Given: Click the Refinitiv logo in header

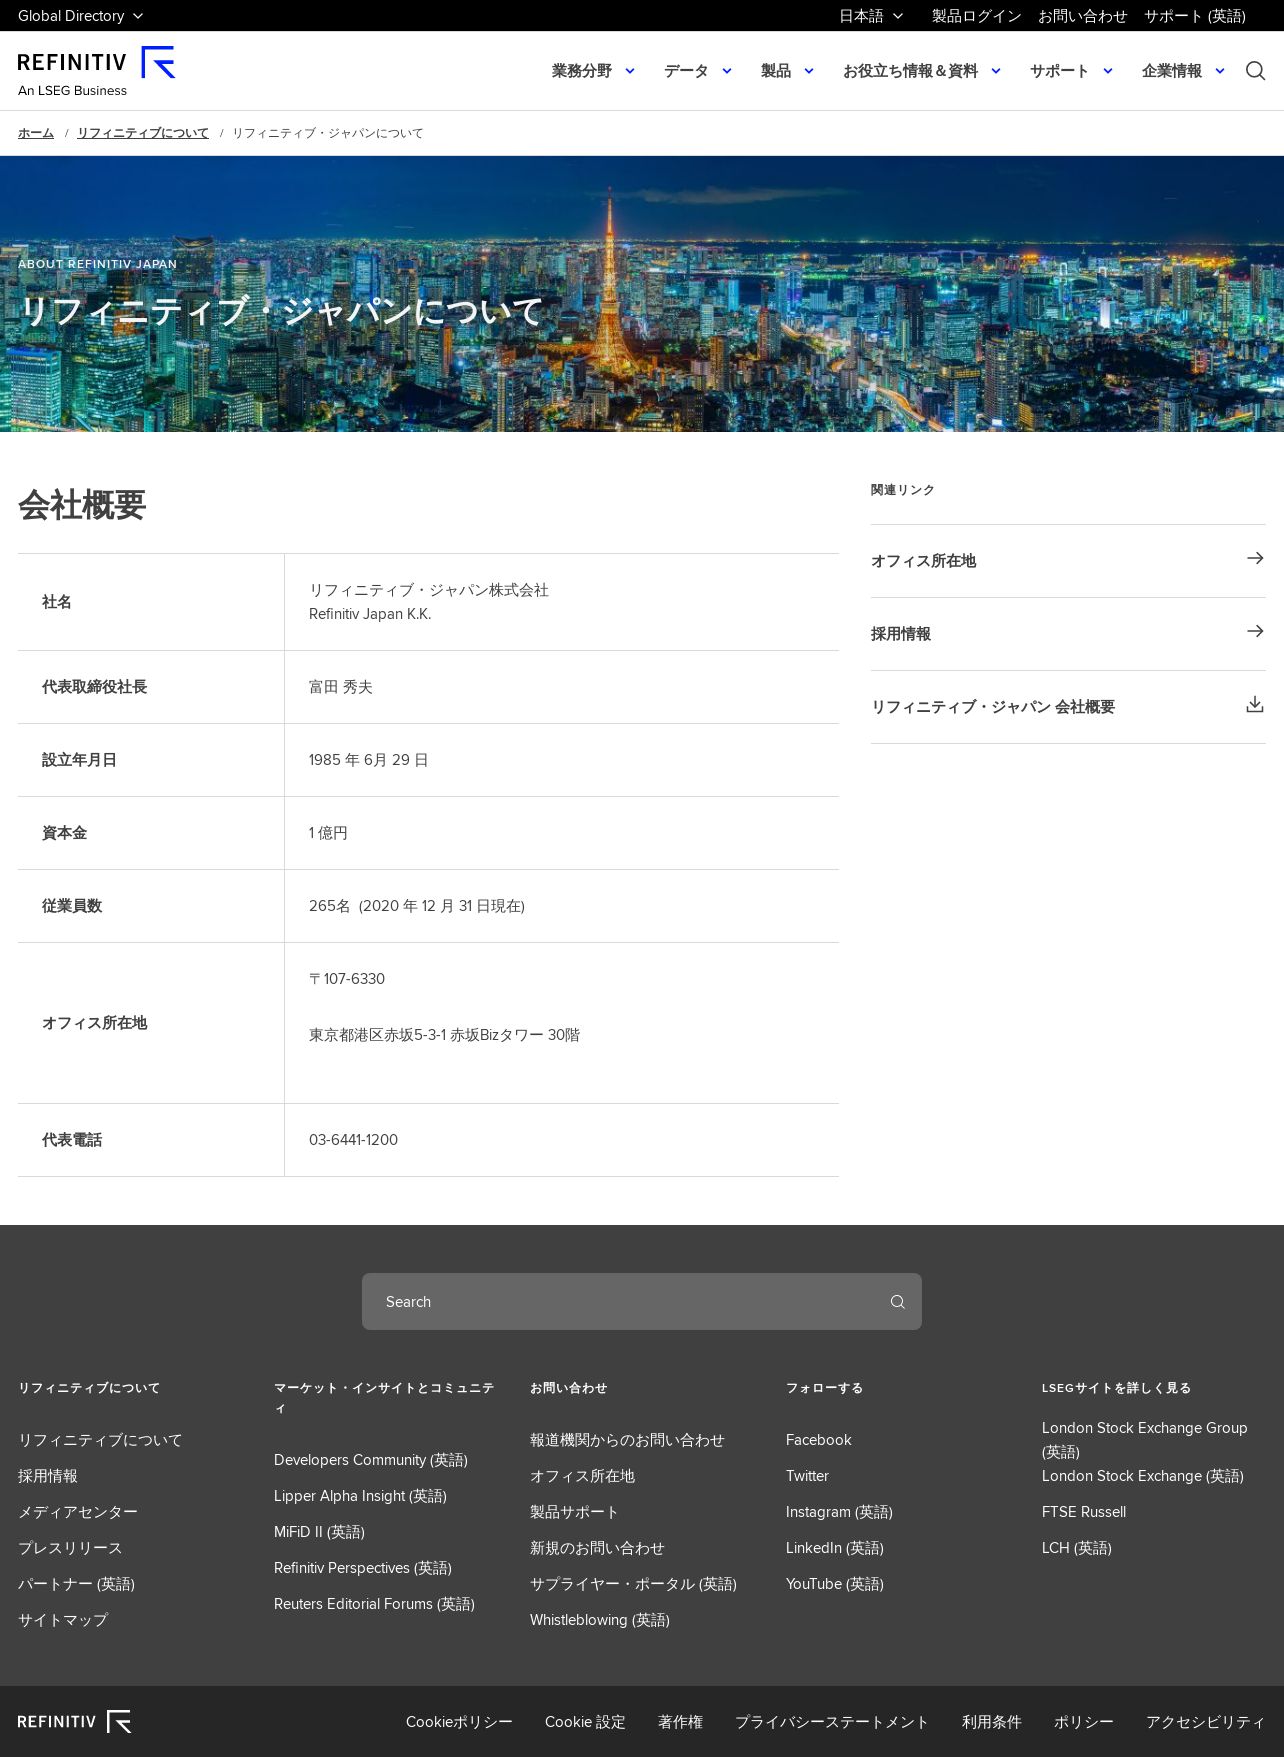Looking at the screenshot, I should tap(96, 71).
